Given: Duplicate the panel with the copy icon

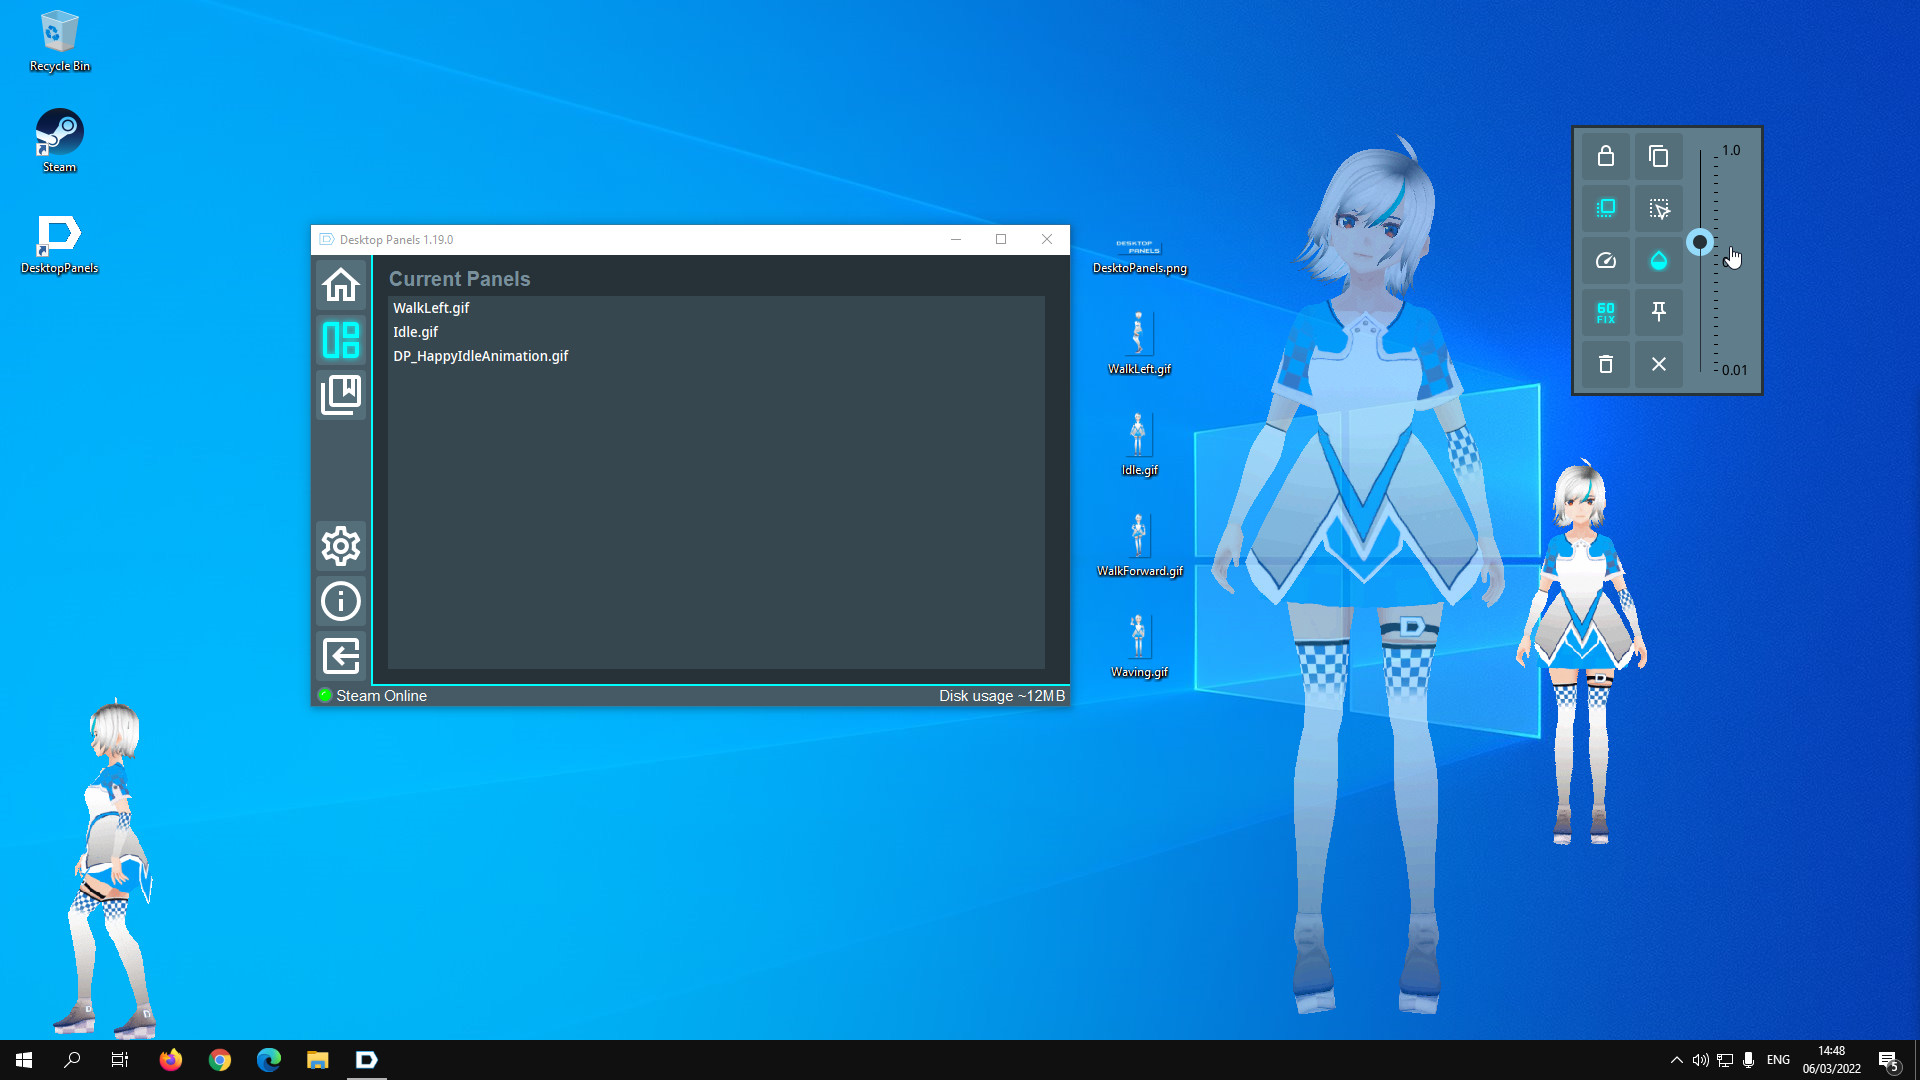Looking at the screenshot, I should coord(1658,156).
